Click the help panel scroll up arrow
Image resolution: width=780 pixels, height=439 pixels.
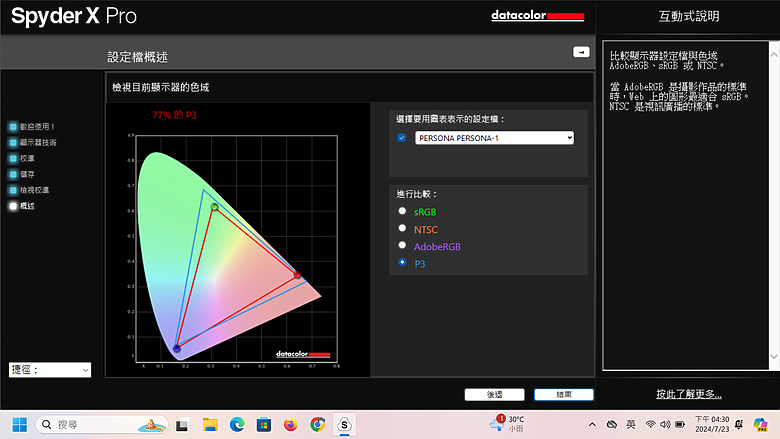774,55
